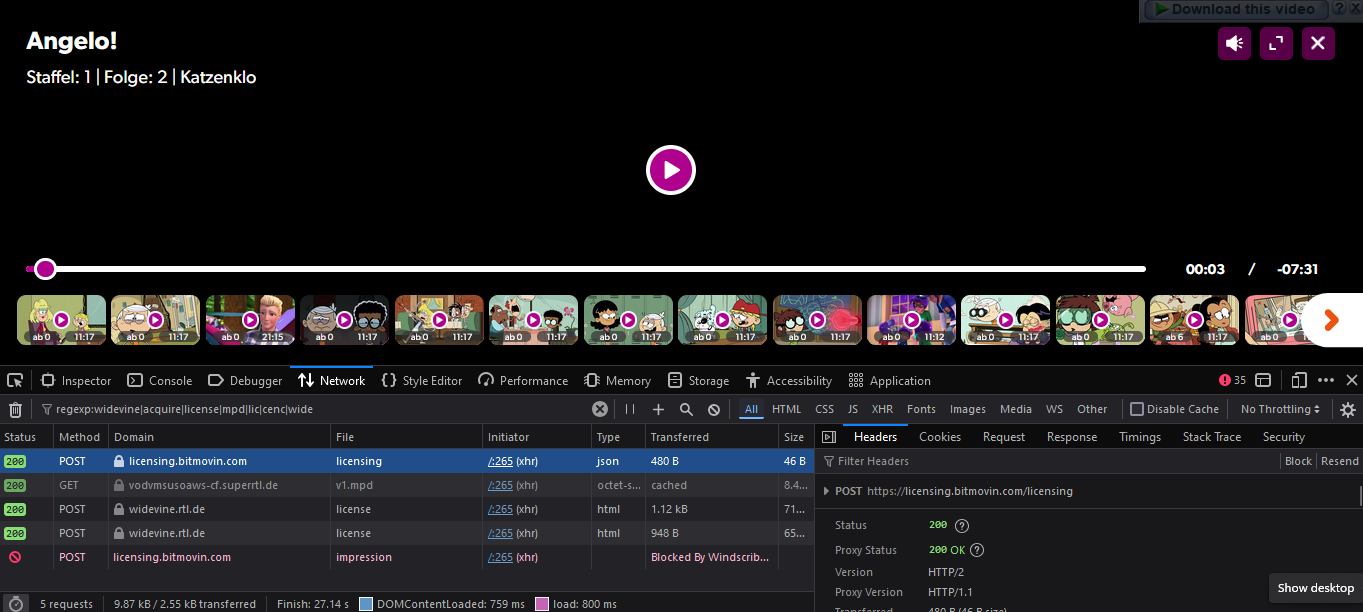Open Network settings gear
Viewport: 1363px width, 612px height.
point(1348,409)
